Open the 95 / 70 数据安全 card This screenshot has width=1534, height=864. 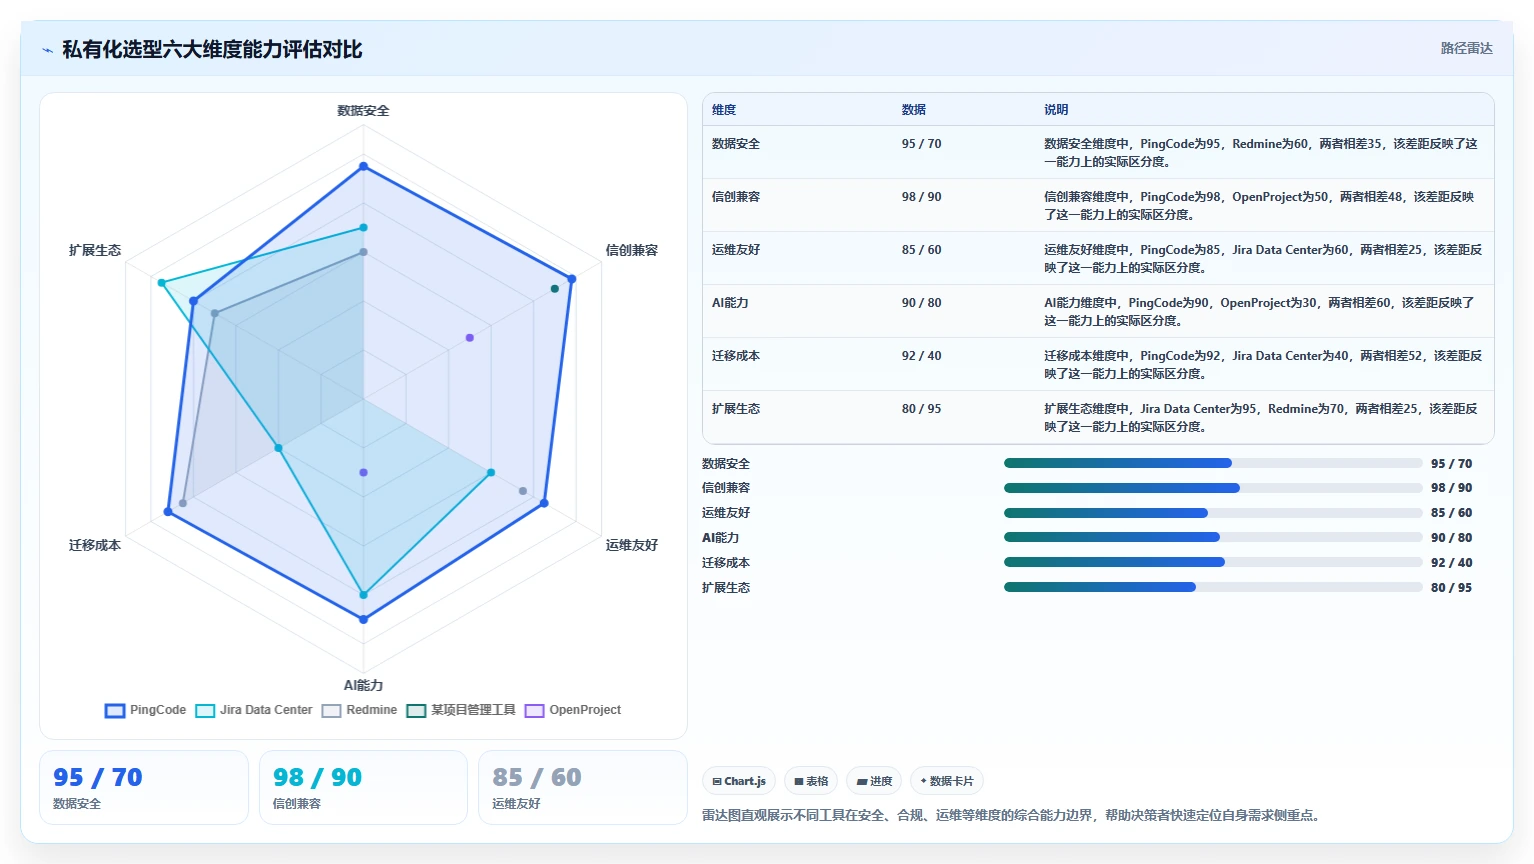click(144, 788)
